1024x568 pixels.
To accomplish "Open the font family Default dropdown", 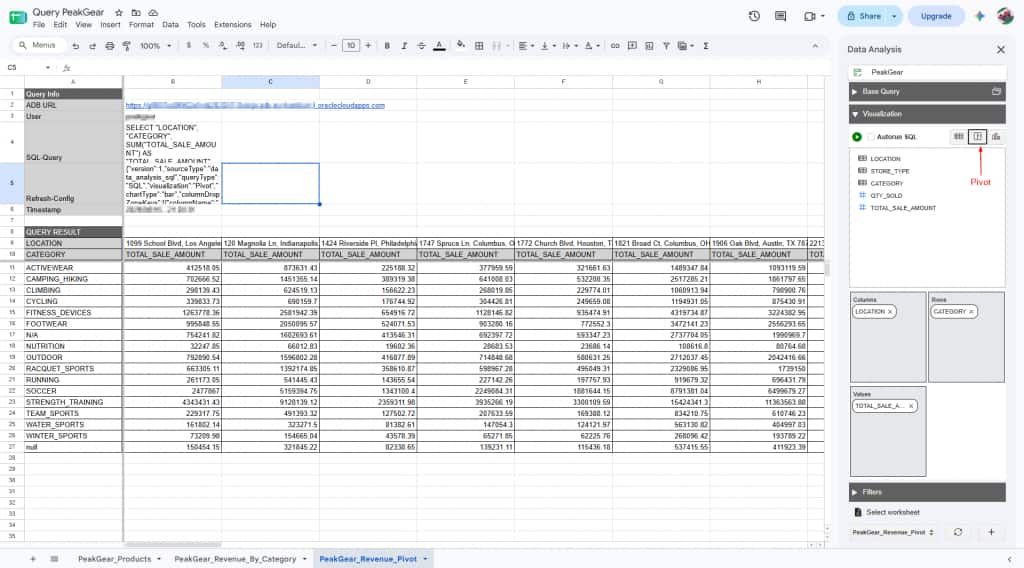I will (x=296, y=46).
